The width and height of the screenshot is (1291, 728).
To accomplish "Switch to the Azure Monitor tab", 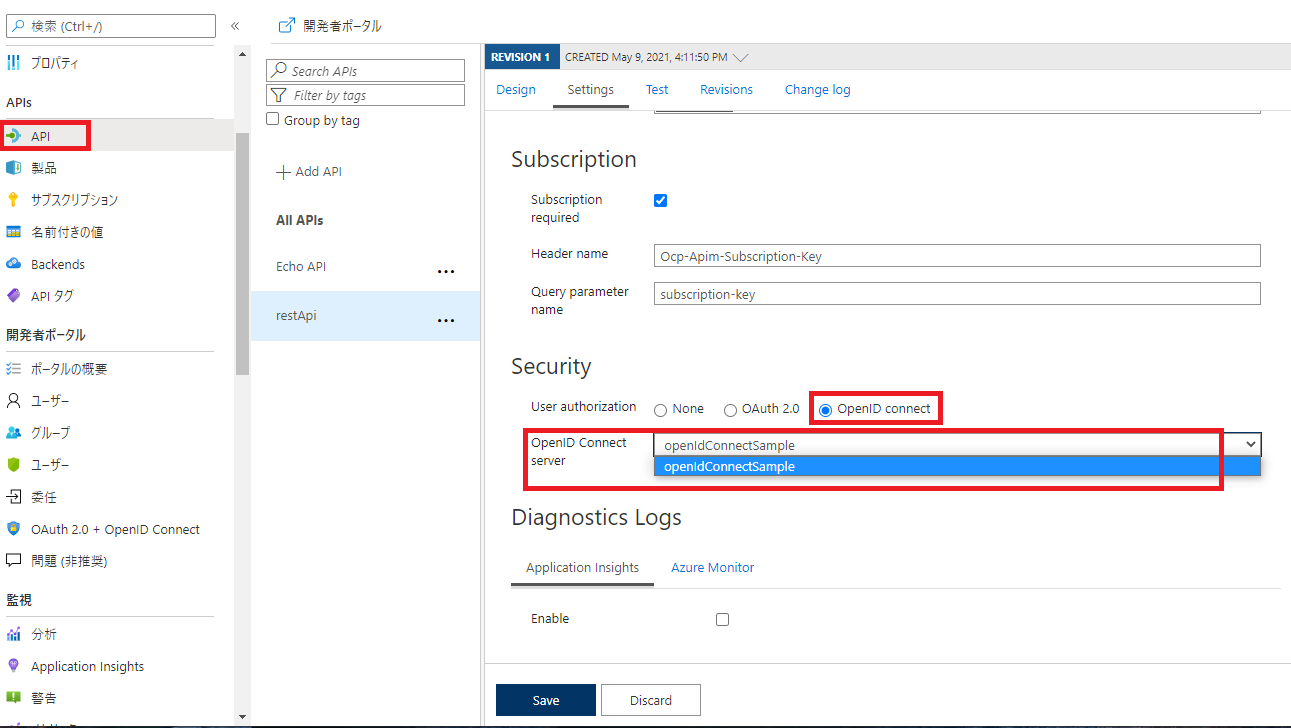I will tap(712, 568).
